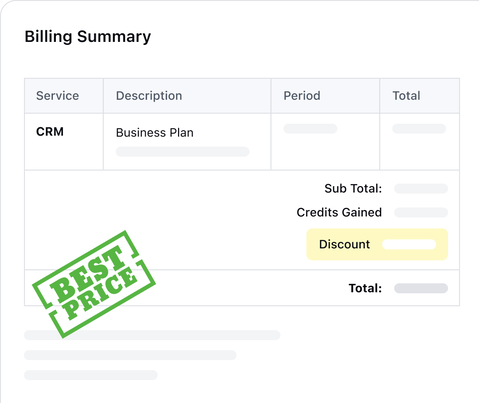This screenshot has width=480, height=403.
Task: Click the green BEST PRICE stamp
Action: click(x=94, y=284)
